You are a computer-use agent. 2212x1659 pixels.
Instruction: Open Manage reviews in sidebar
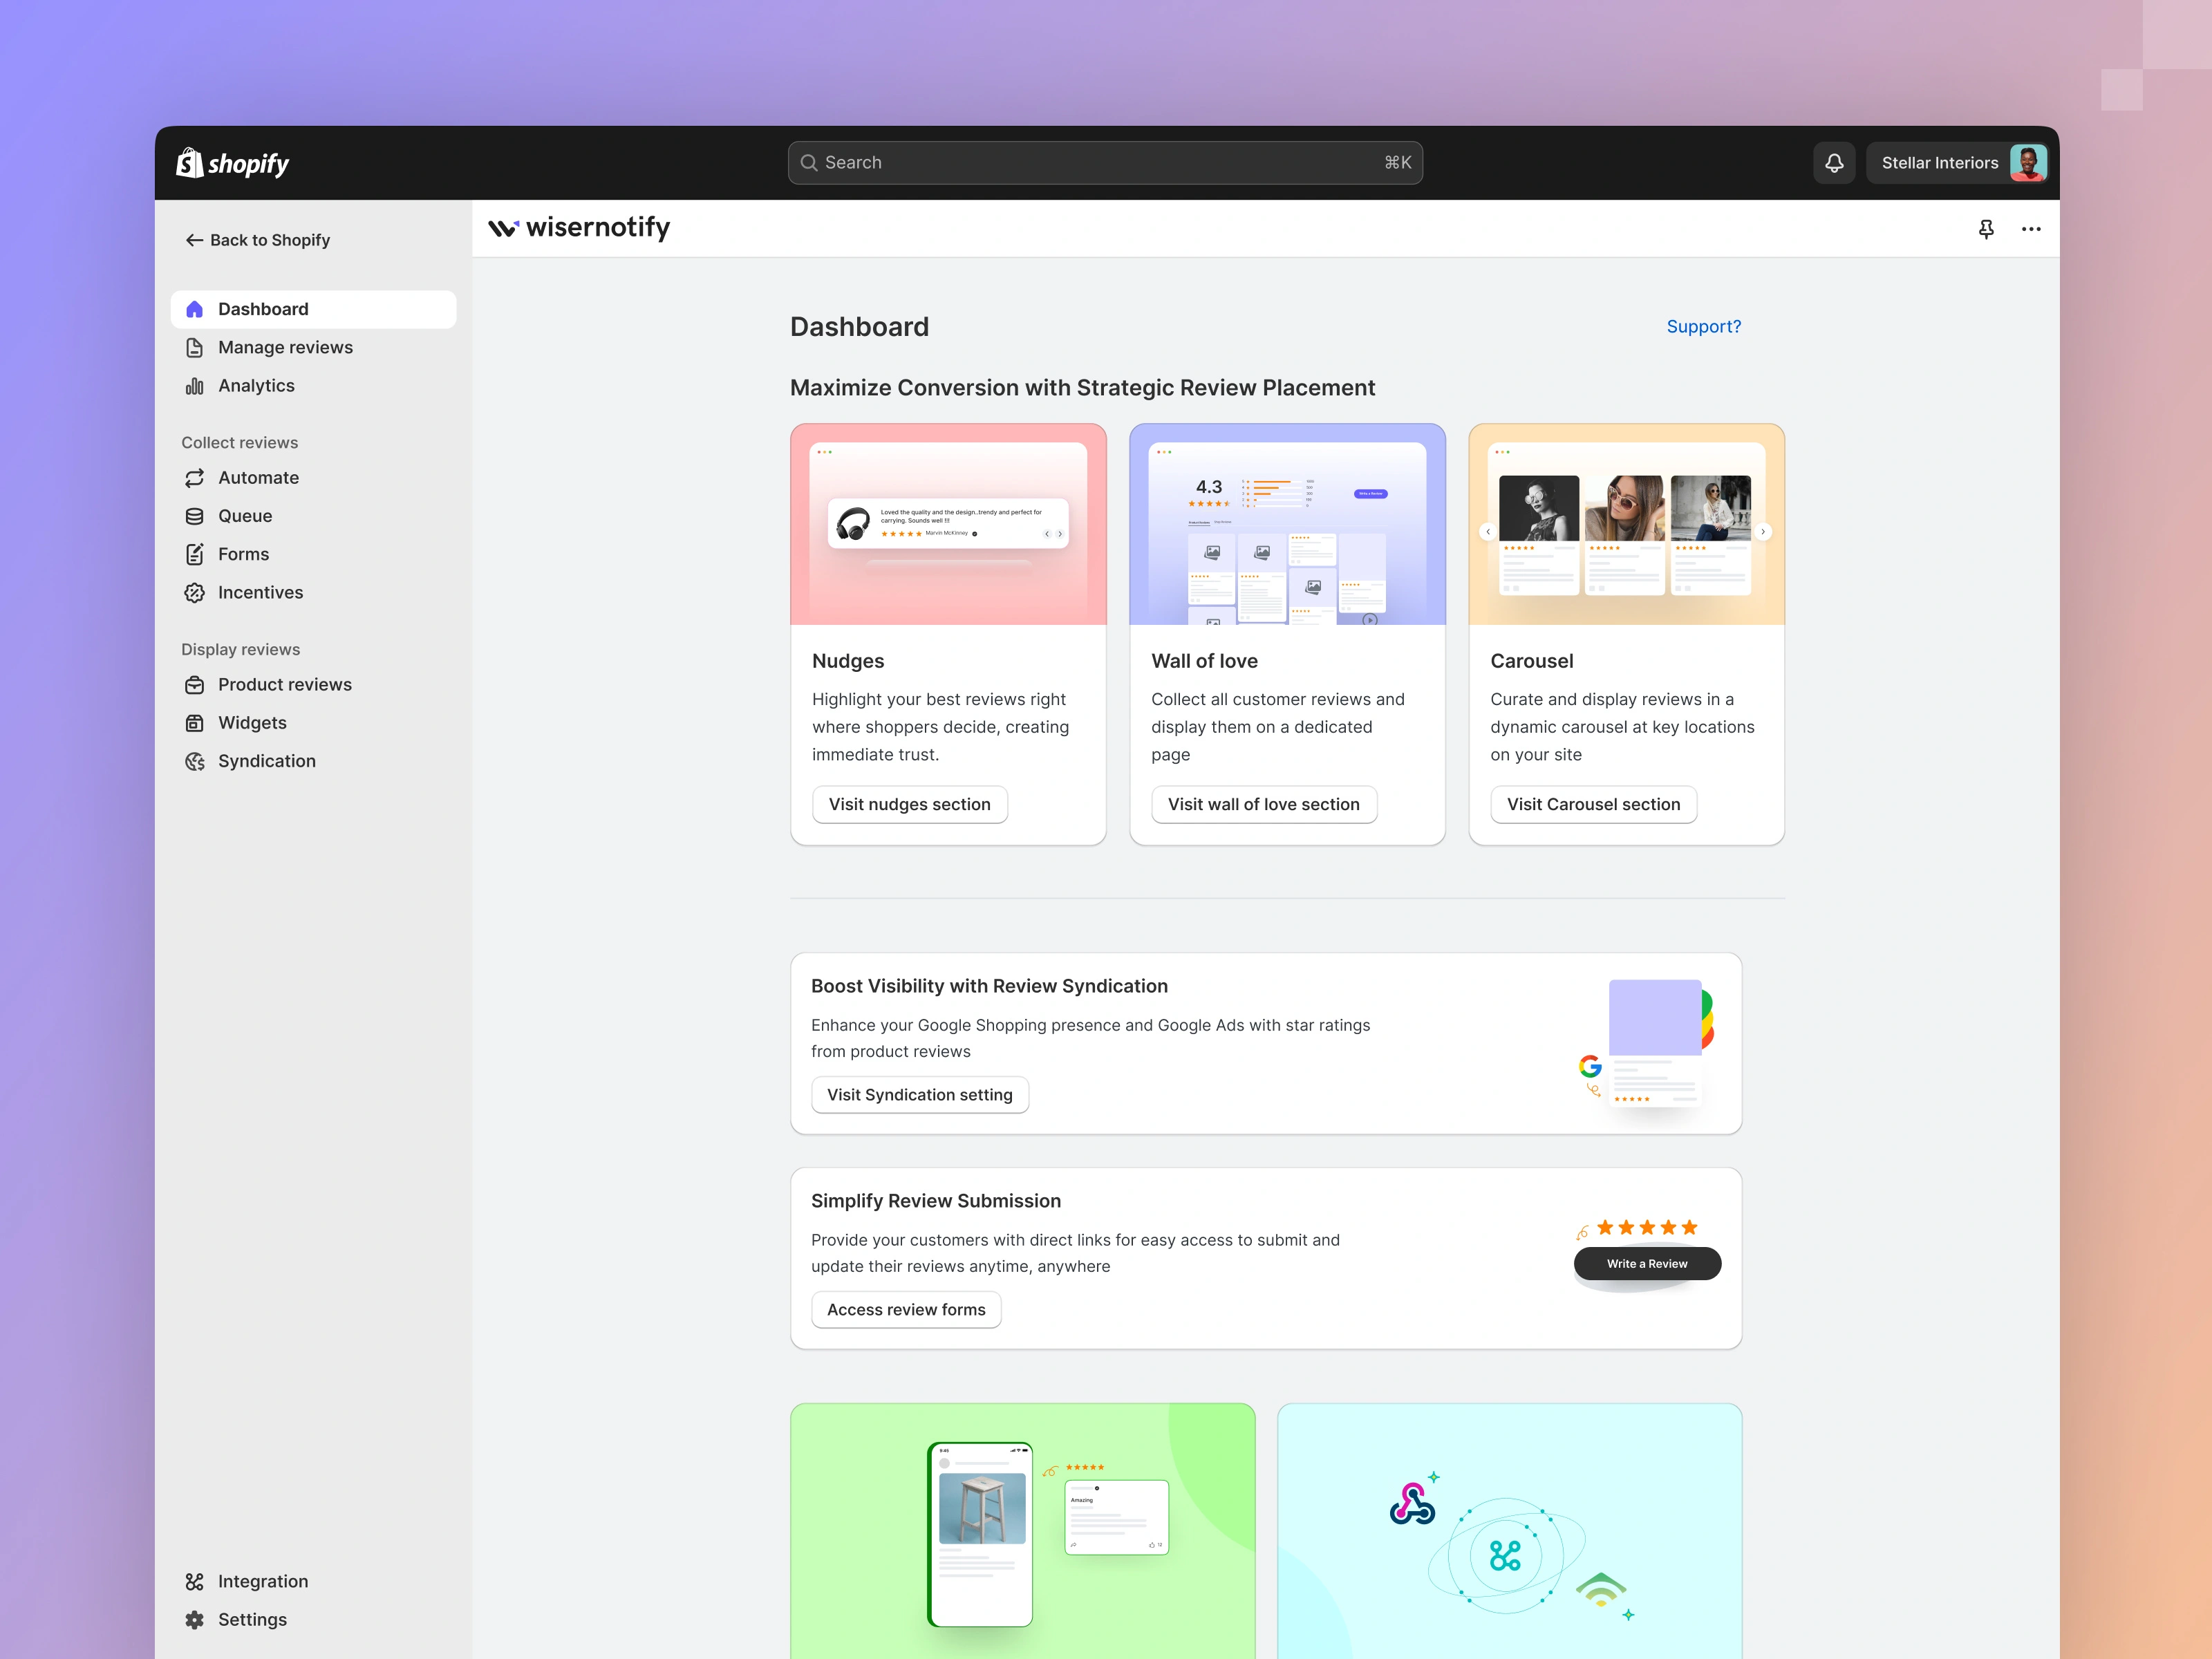(314, 347)
